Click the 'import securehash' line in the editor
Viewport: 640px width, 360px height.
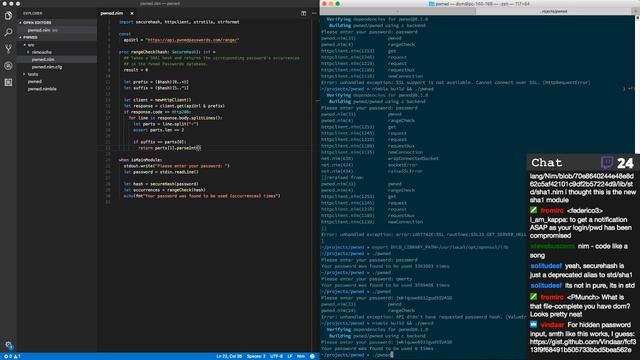pyautogui.click(x=179, y=22)
